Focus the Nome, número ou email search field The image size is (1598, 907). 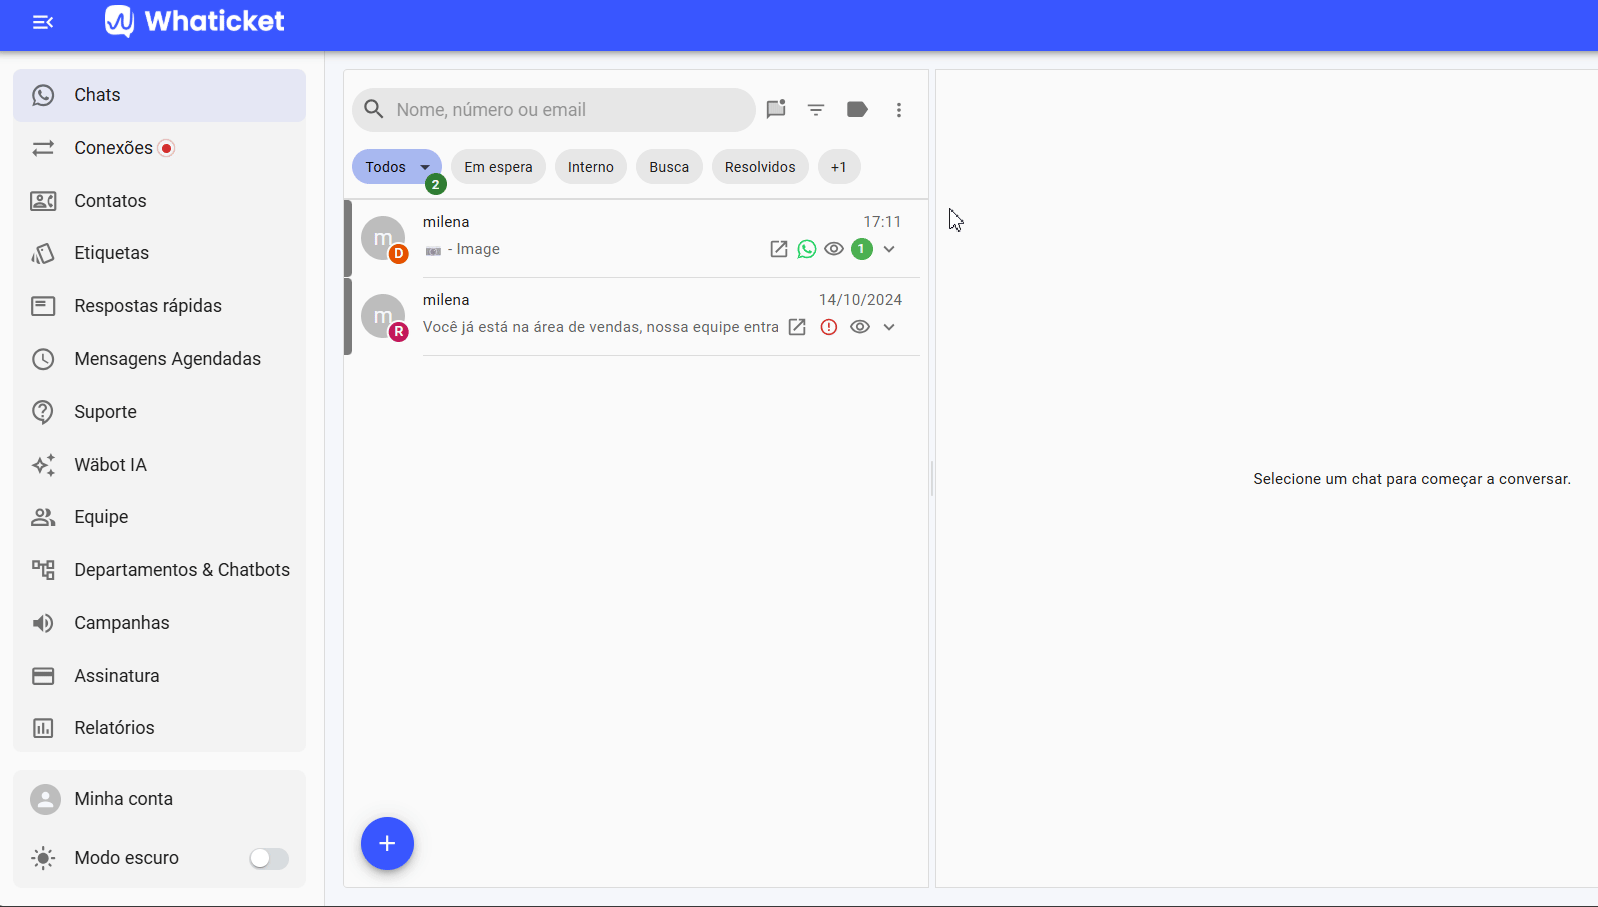click(554, 110)
